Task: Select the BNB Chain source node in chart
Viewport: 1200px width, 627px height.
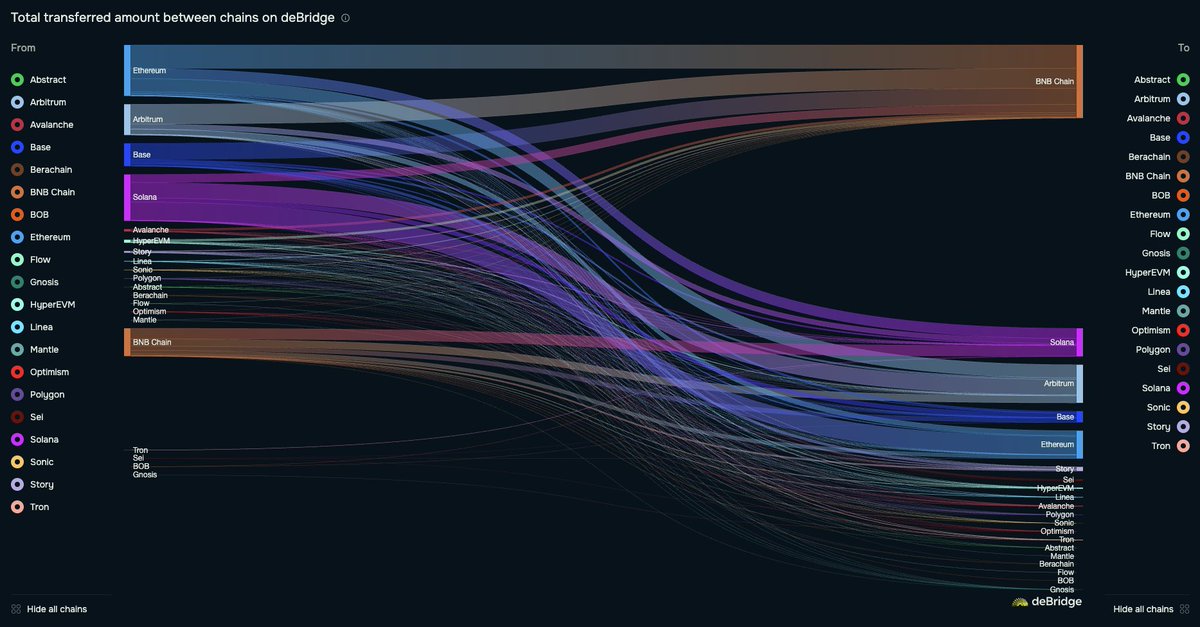Action: click(127, 342)
